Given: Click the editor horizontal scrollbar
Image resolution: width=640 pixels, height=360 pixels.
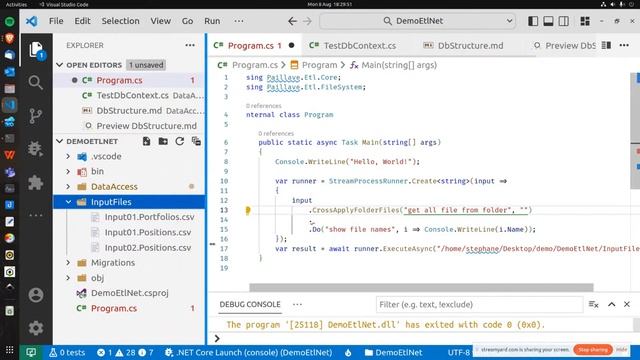Looking at the screenshot, I should click(421, 287).
